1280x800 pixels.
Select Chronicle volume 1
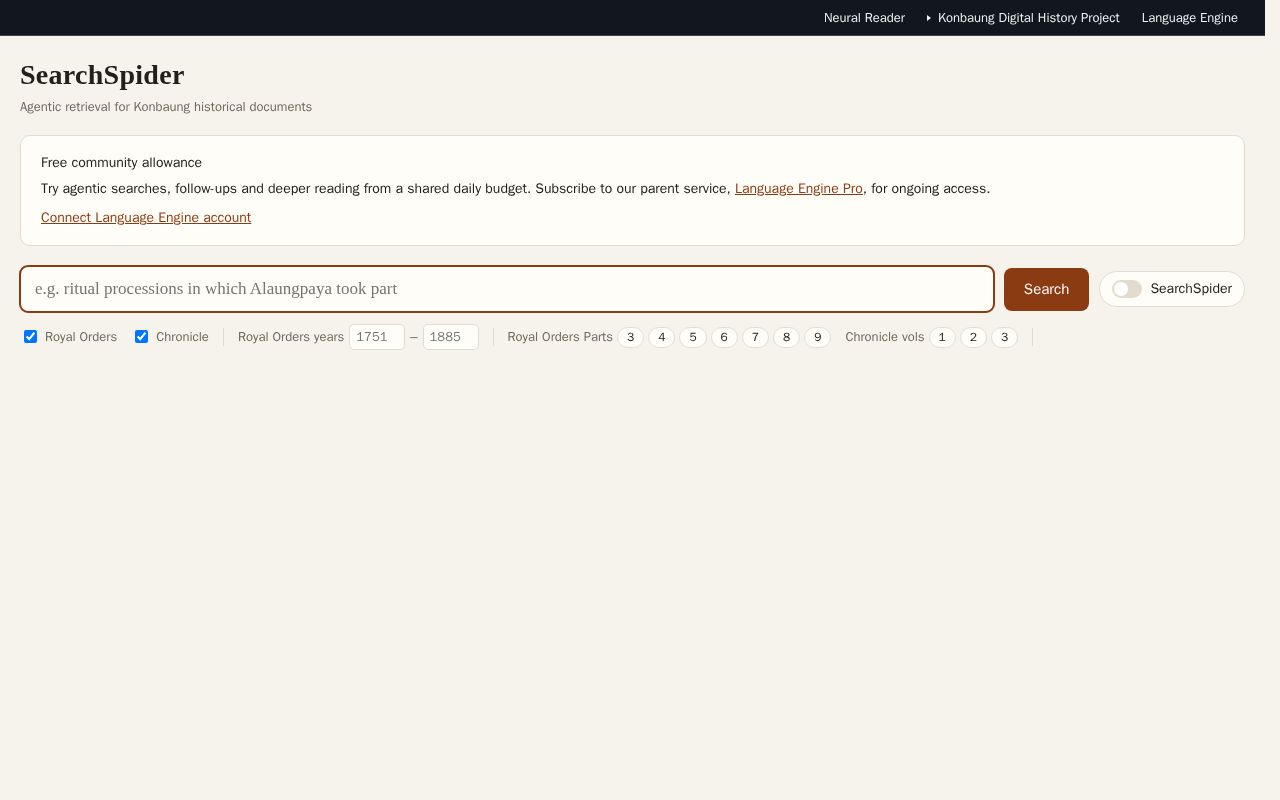pos(942,337)
